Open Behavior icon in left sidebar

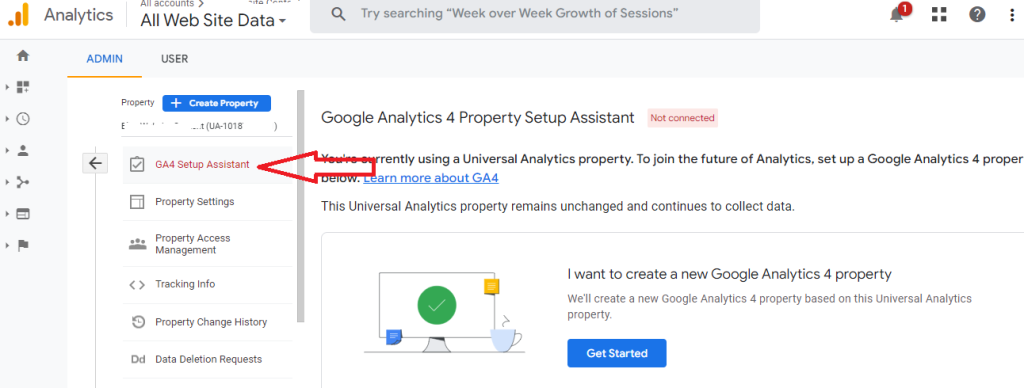point(23,214)
